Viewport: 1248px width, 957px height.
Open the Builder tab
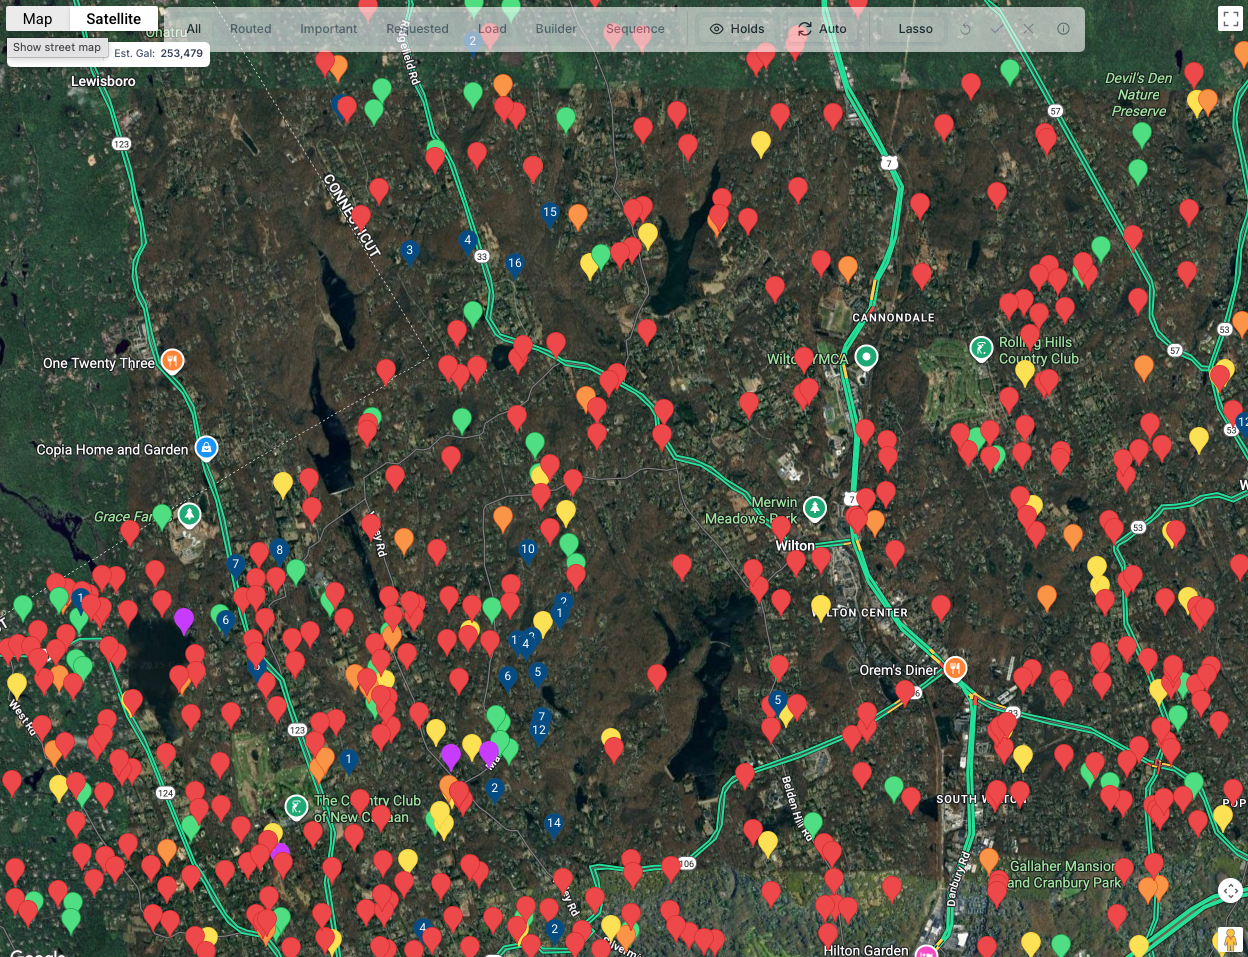pos(556,29)
